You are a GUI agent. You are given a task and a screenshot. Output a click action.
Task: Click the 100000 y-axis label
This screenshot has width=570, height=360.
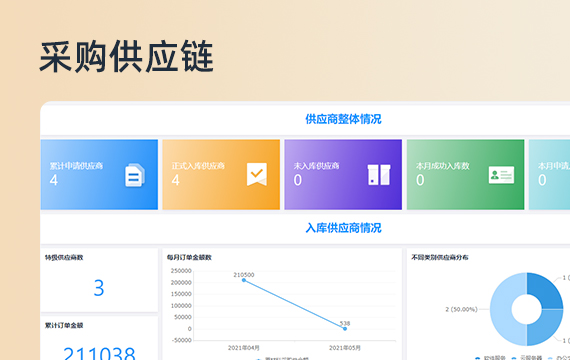181,306
